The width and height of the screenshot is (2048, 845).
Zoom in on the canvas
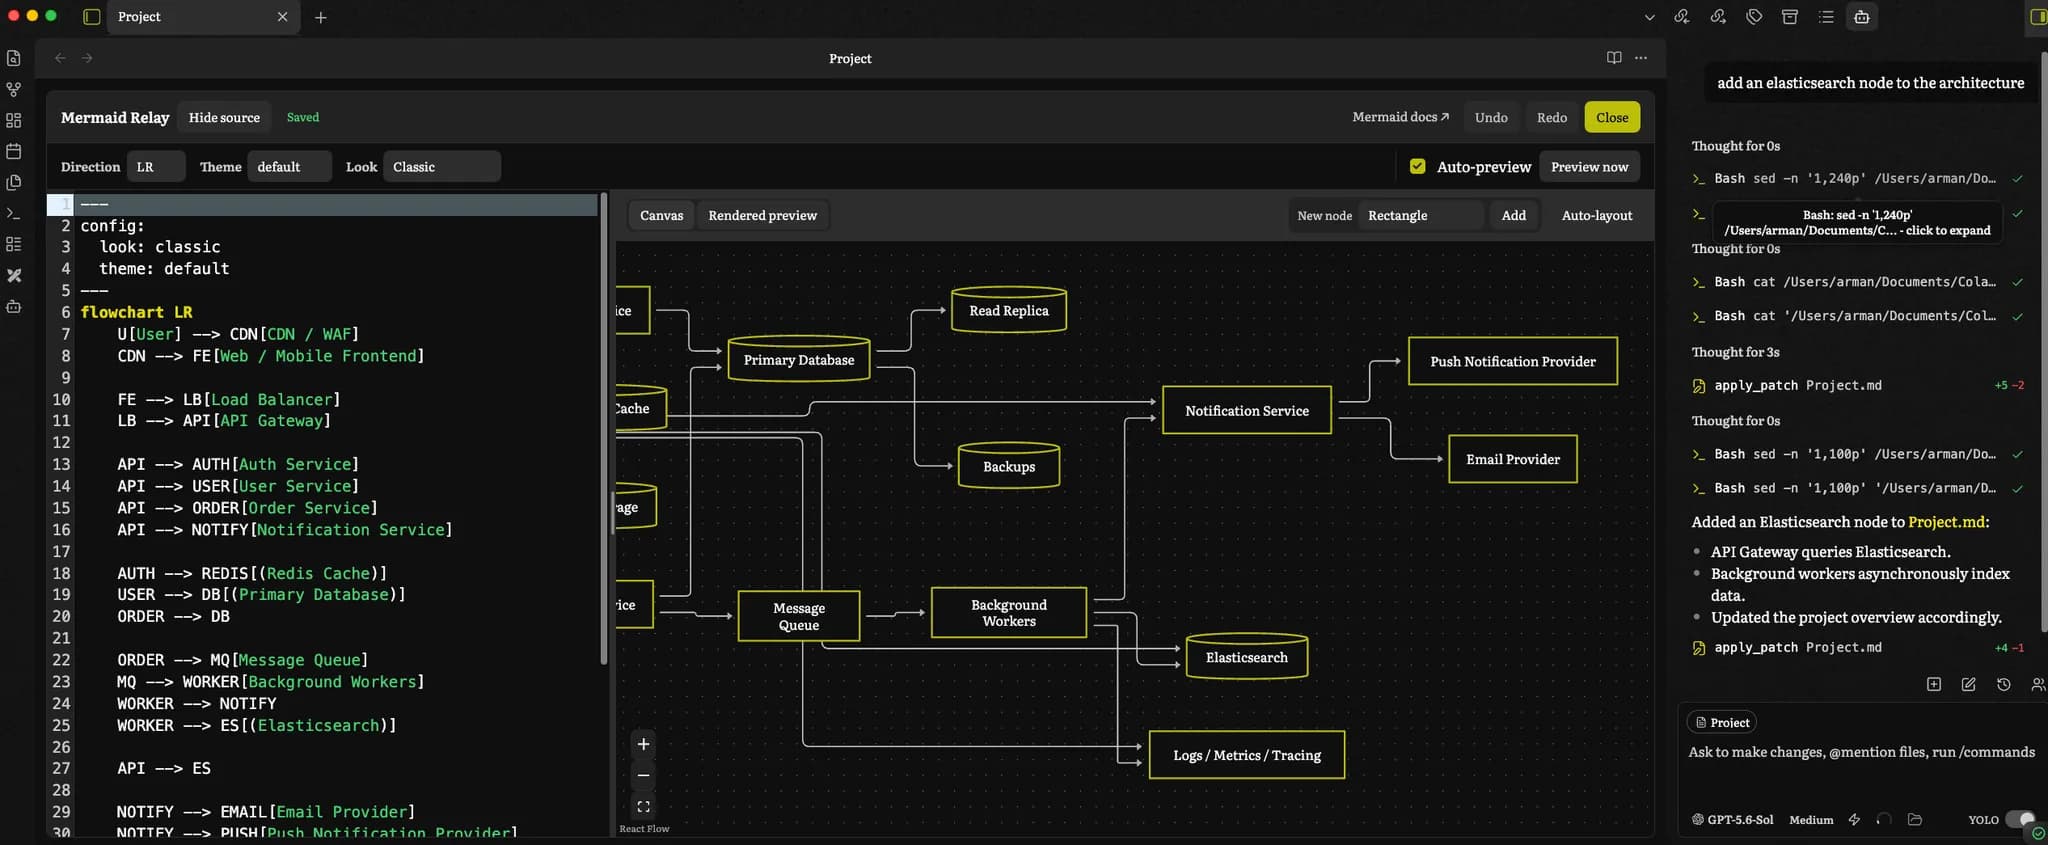click(644, 744)
